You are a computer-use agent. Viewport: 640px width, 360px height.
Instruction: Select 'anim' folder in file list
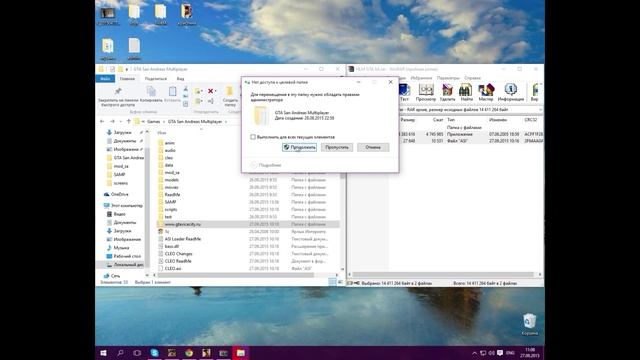click(167, 143)
